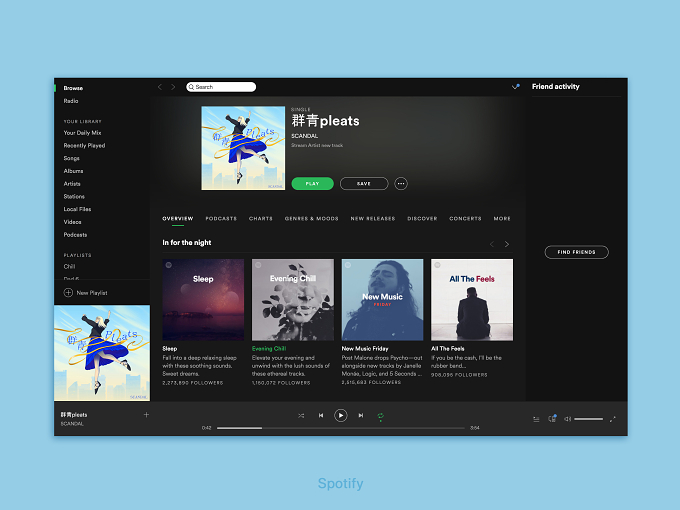
Task: Open the large pleats album cover
Action: tap(243, 148)
